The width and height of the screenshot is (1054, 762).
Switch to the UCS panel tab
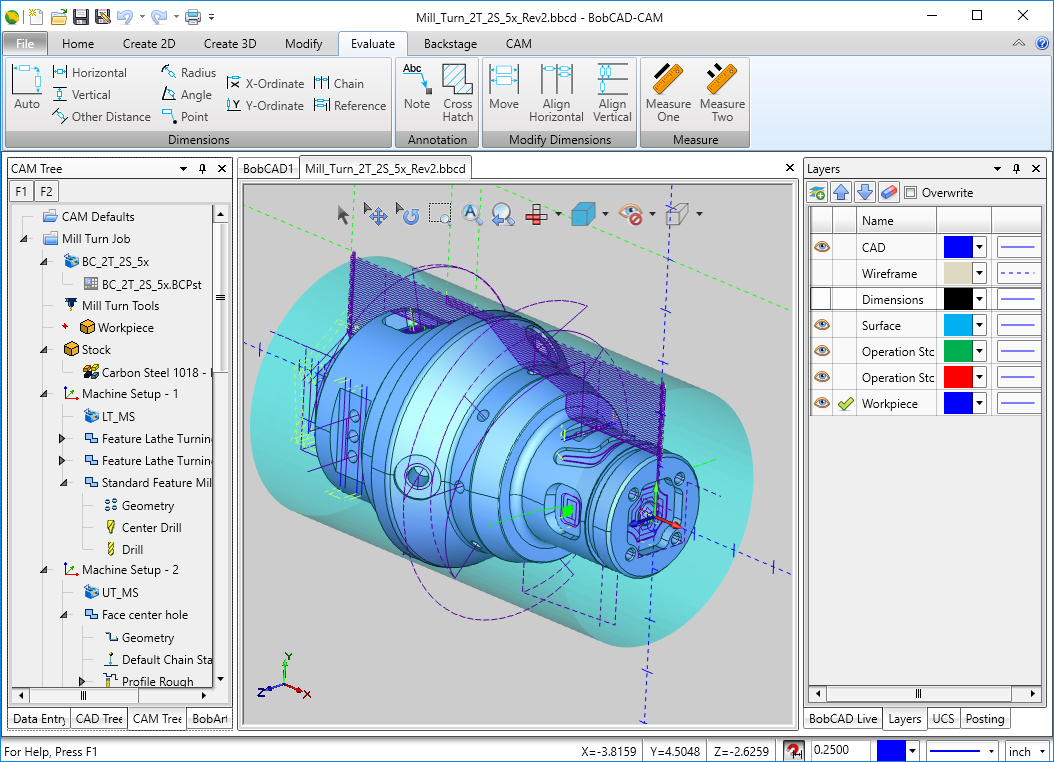tap(942, 718)
